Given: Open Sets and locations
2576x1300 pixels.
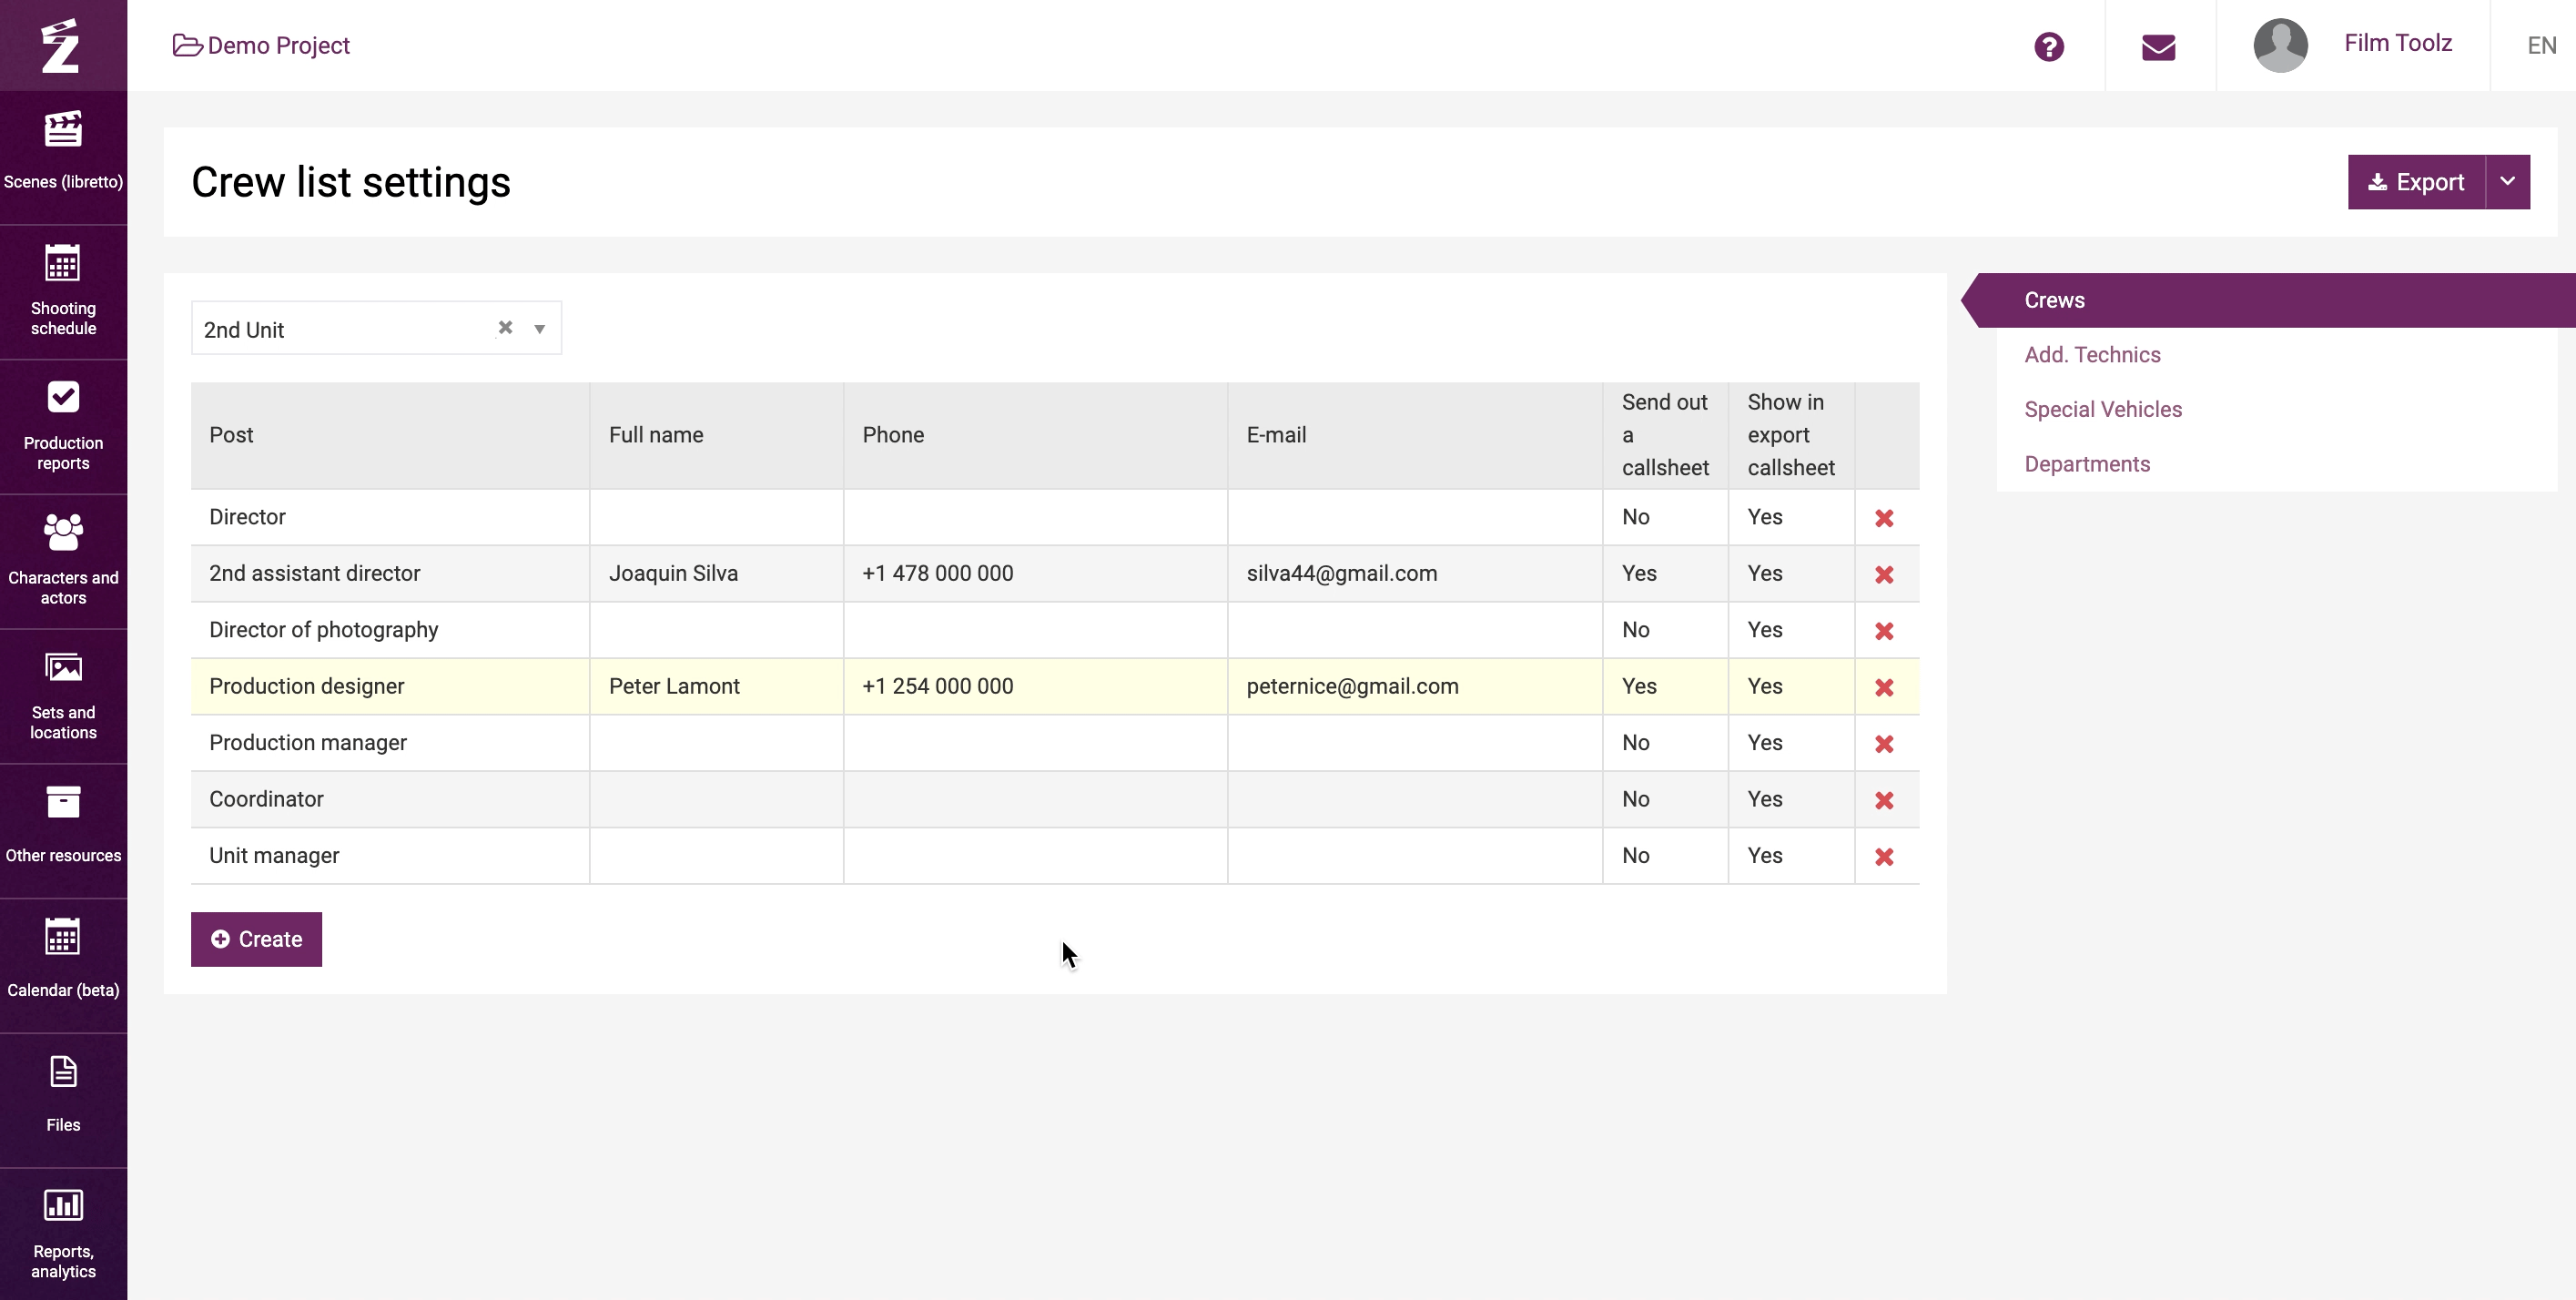Looking at the screenshot, I should (63, 696).
